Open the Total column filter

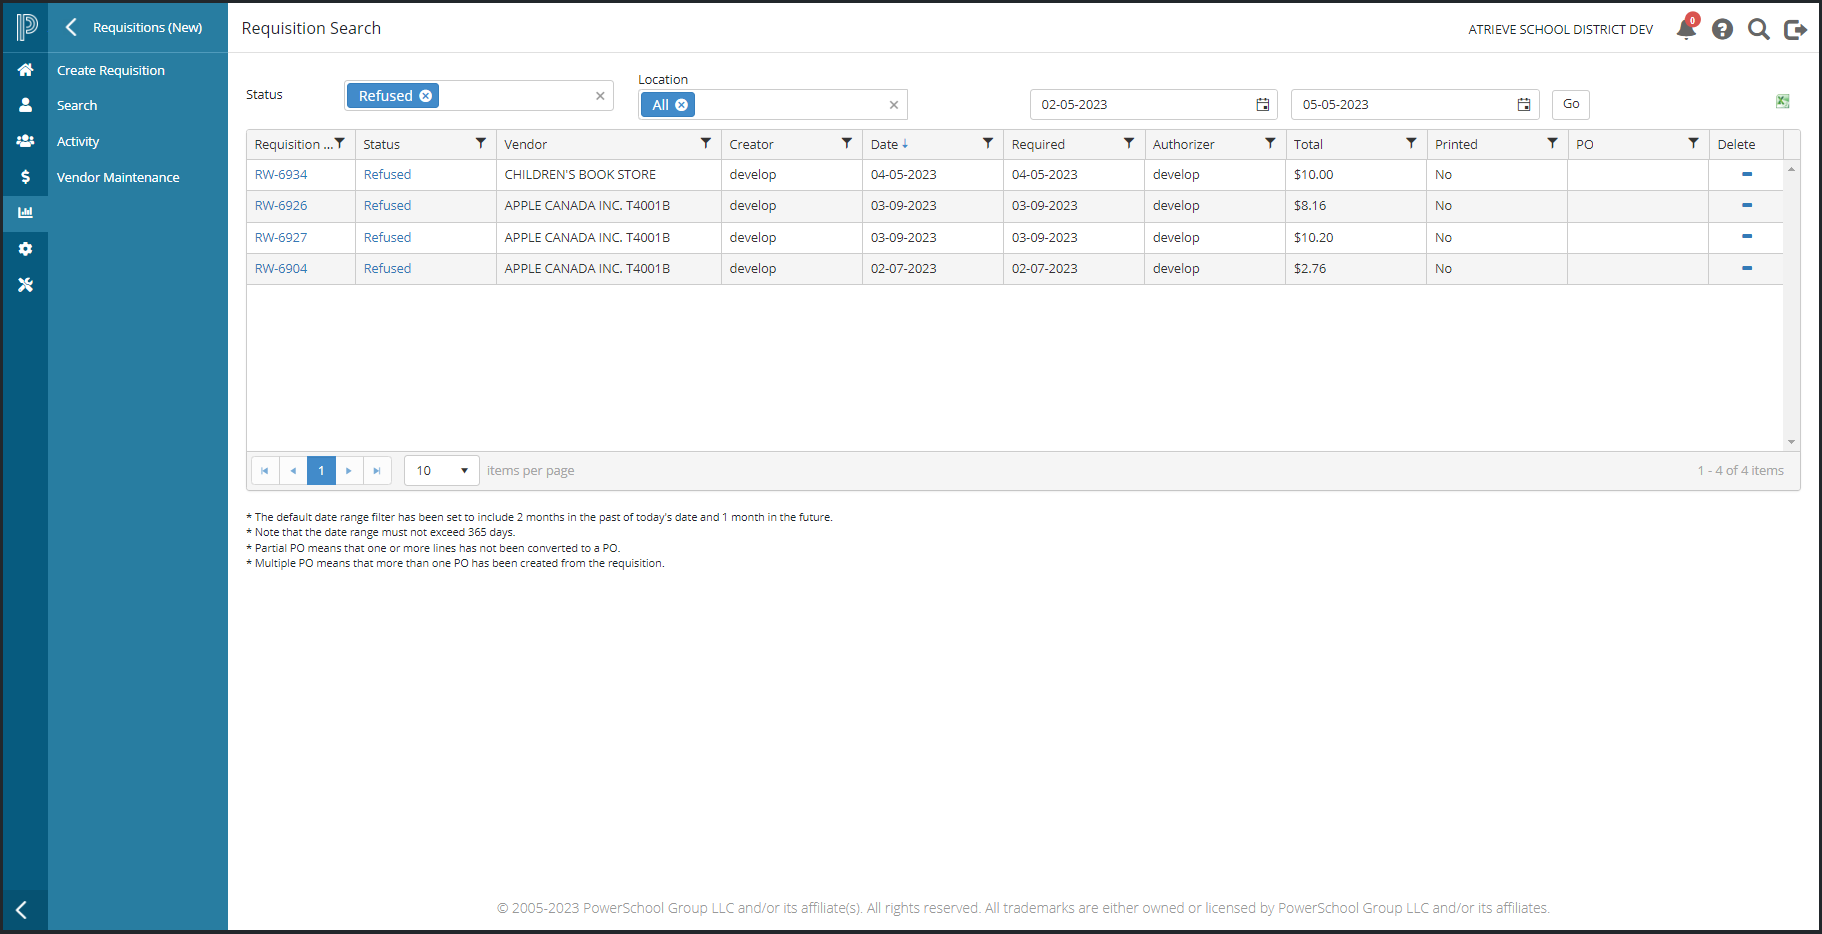1411,144
